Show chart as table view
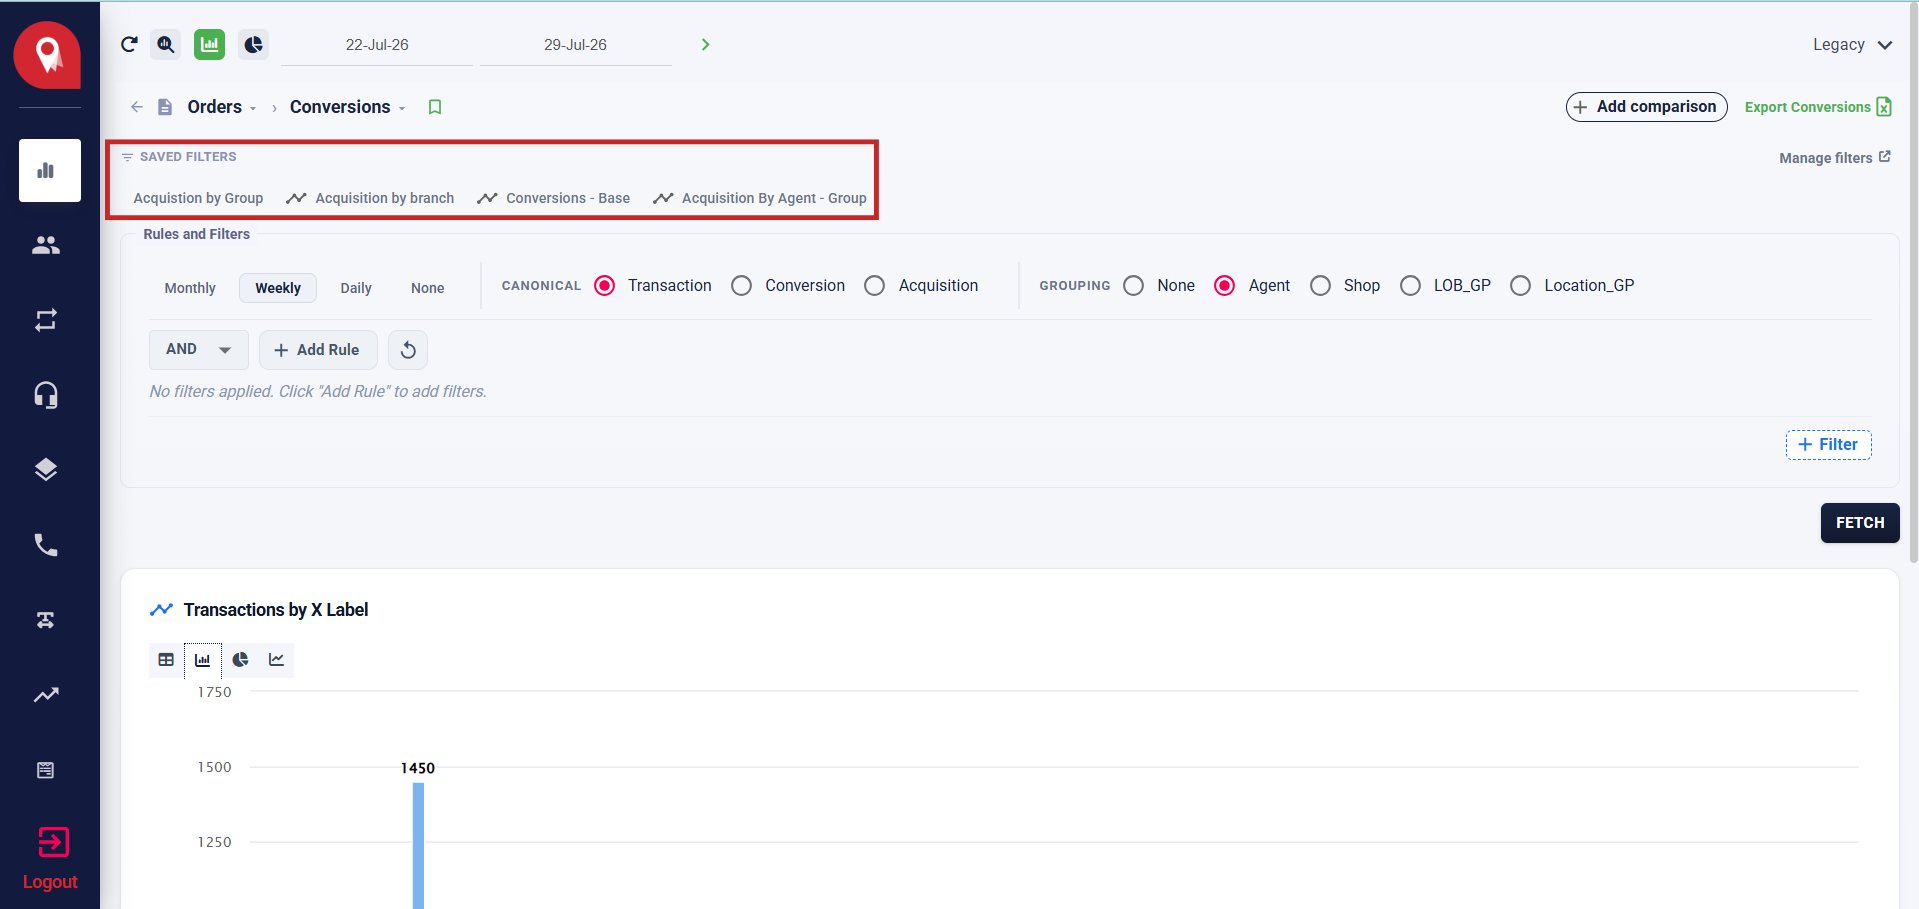1919x909 pixels. point(166,660)
